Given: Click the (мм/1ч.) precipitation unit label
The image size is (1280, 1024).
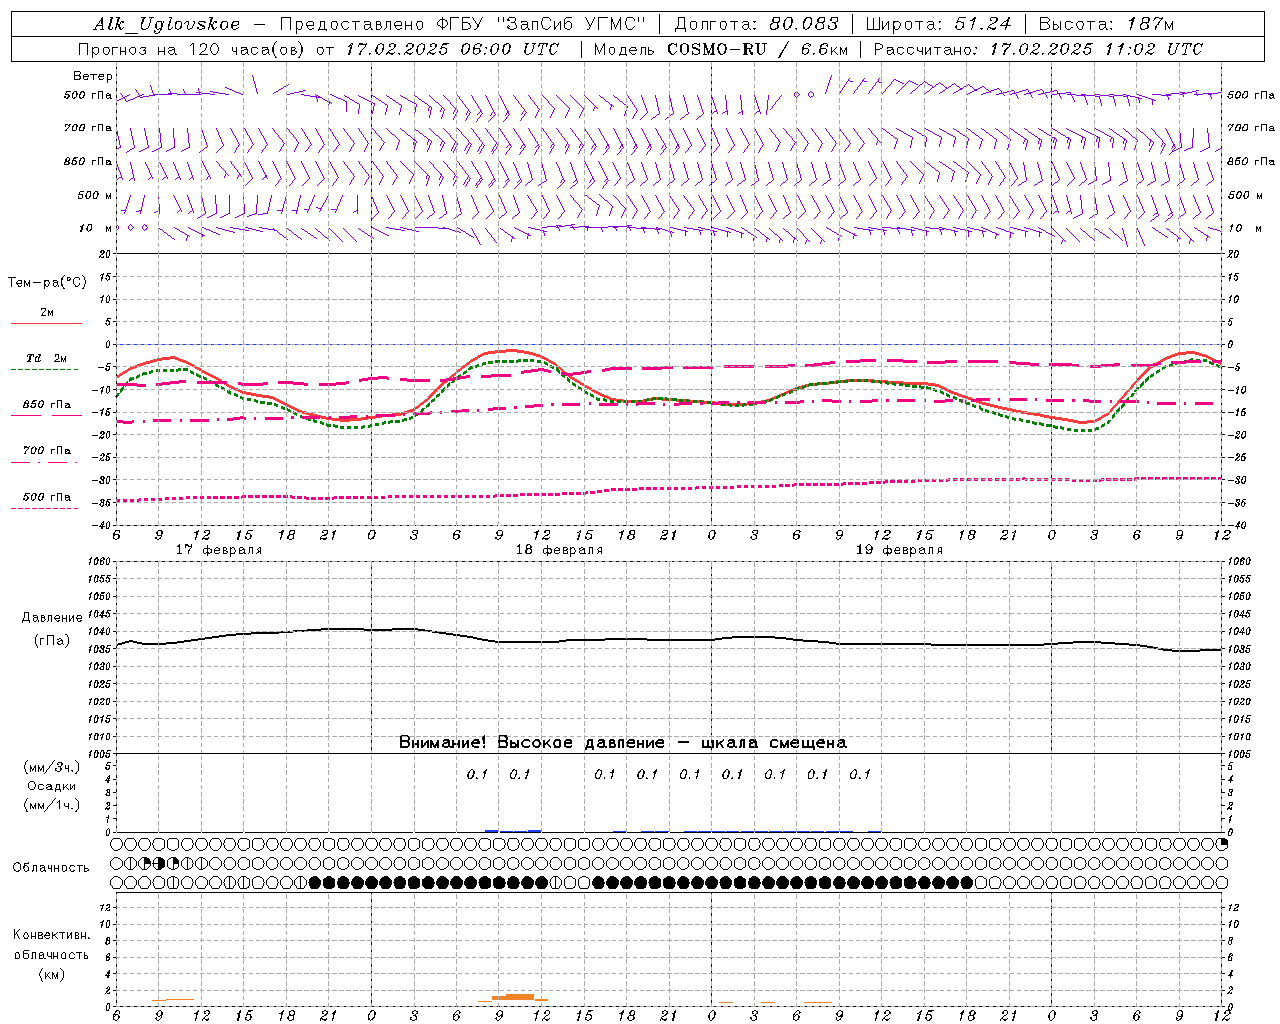Looking at the screenshot, I should pyautogui.click(x=52, y=805).
